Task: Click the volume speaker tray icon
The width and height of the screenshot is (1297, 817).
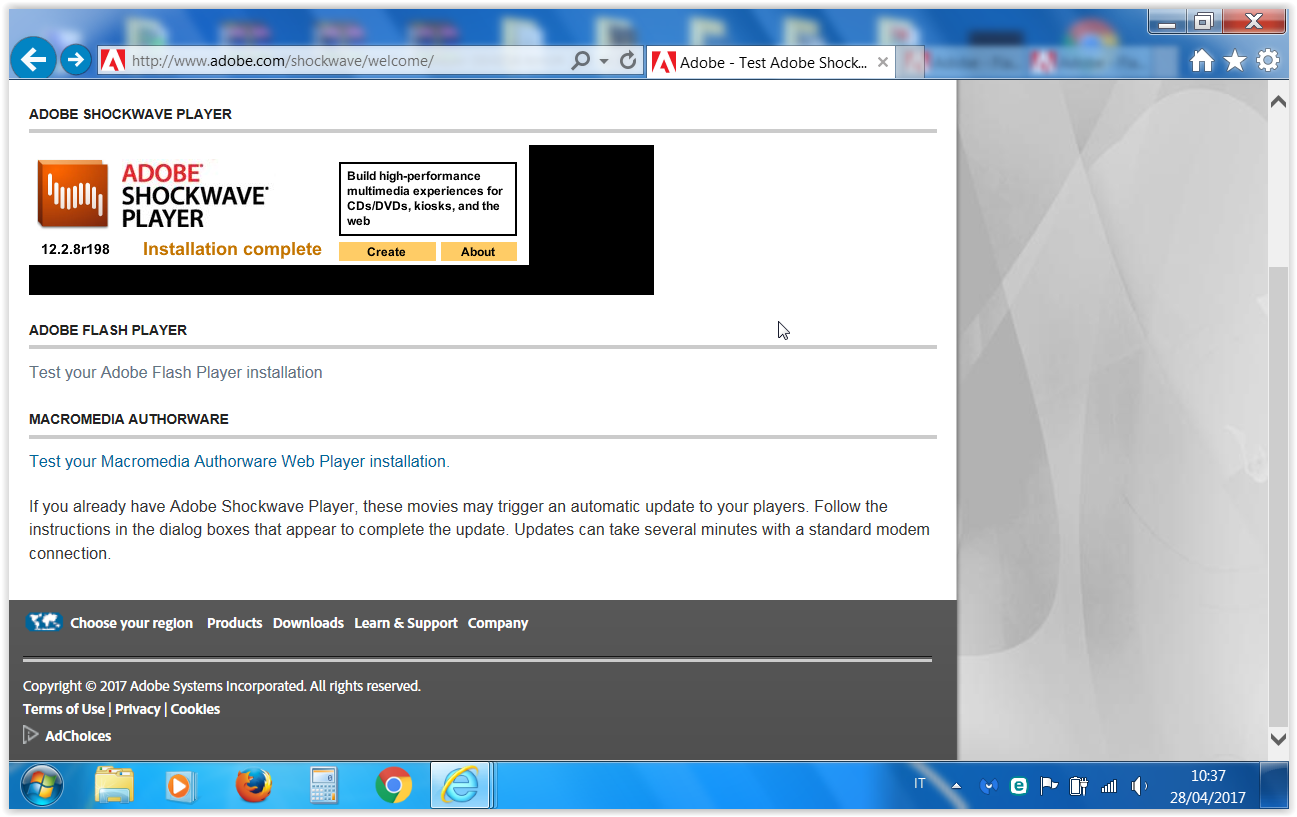Action: (1138, 786)
